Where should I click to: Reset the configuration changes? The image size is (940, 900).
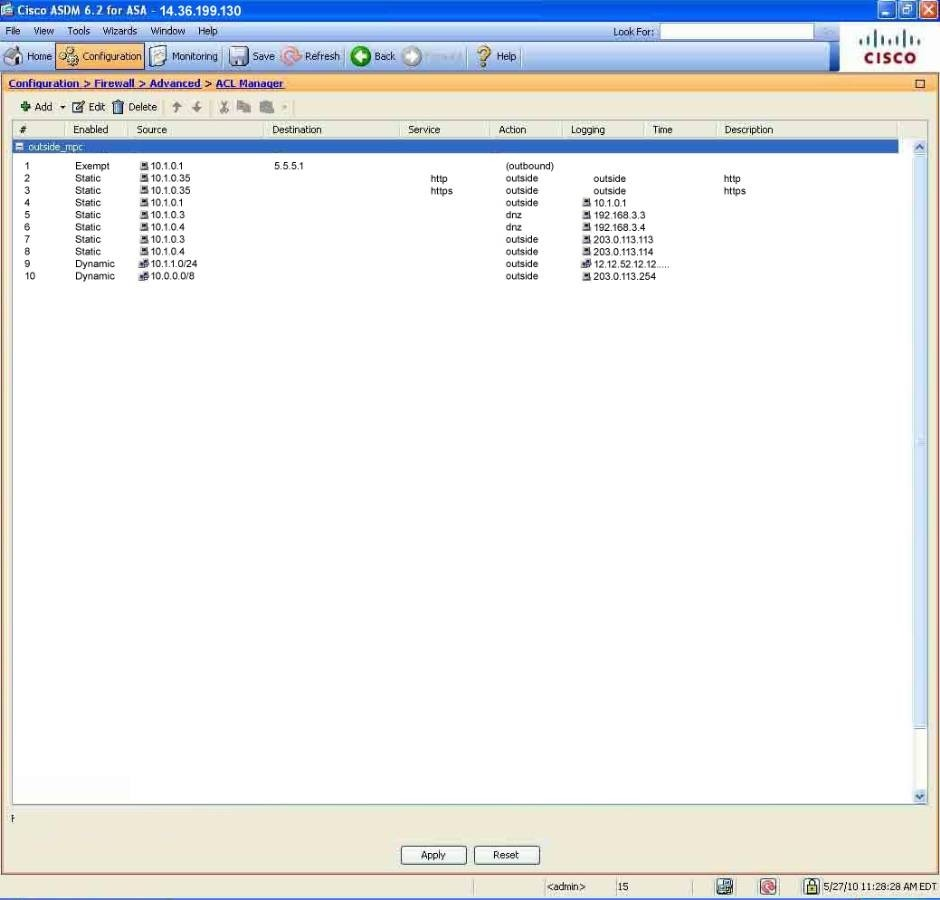point(507,855)
